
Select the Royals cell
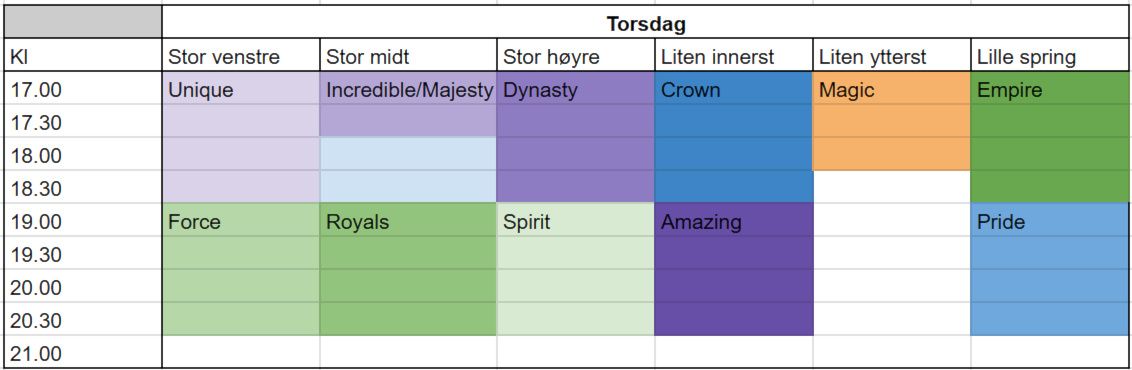409,220
